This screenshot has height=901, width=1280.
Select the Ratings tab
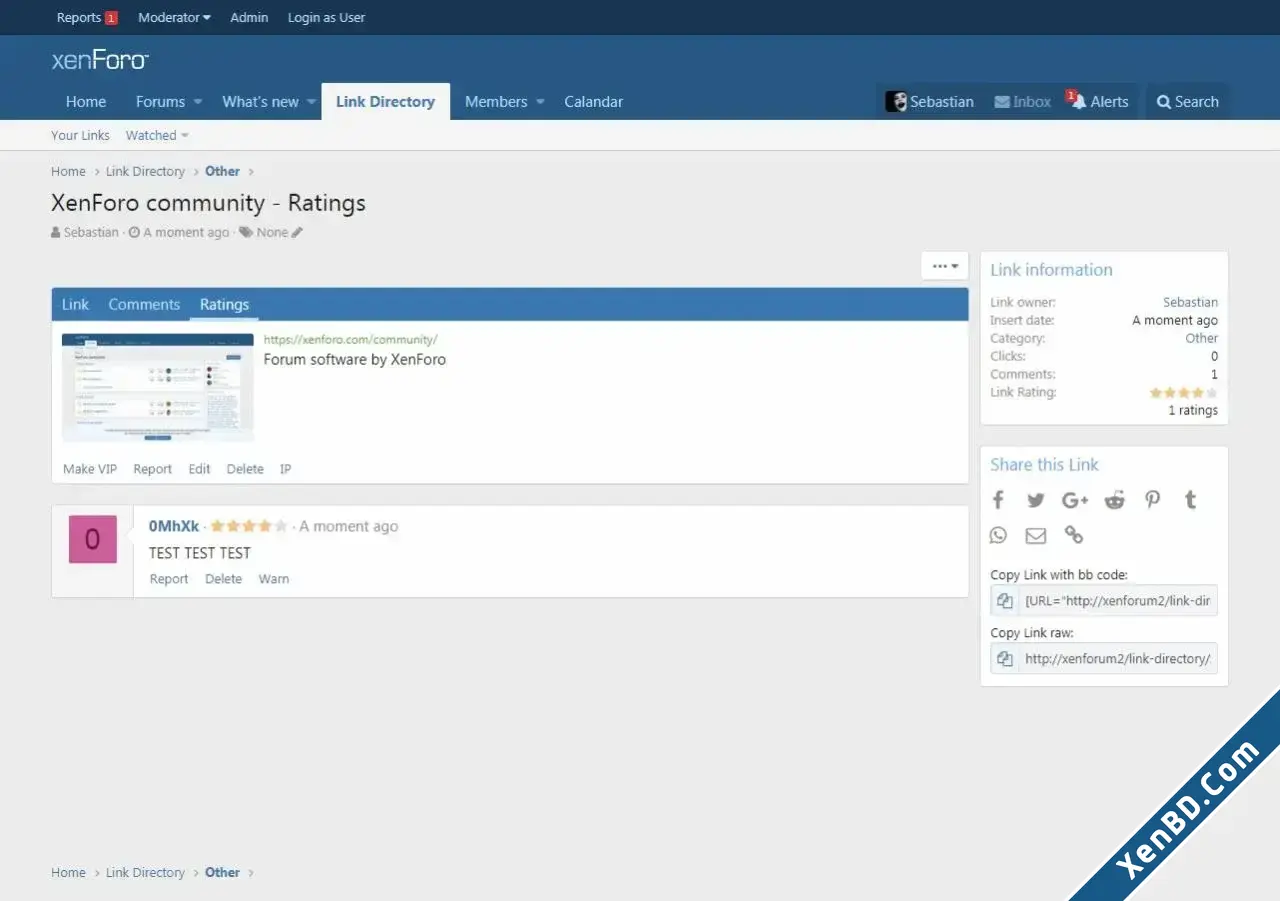click(x=224, y=305)
